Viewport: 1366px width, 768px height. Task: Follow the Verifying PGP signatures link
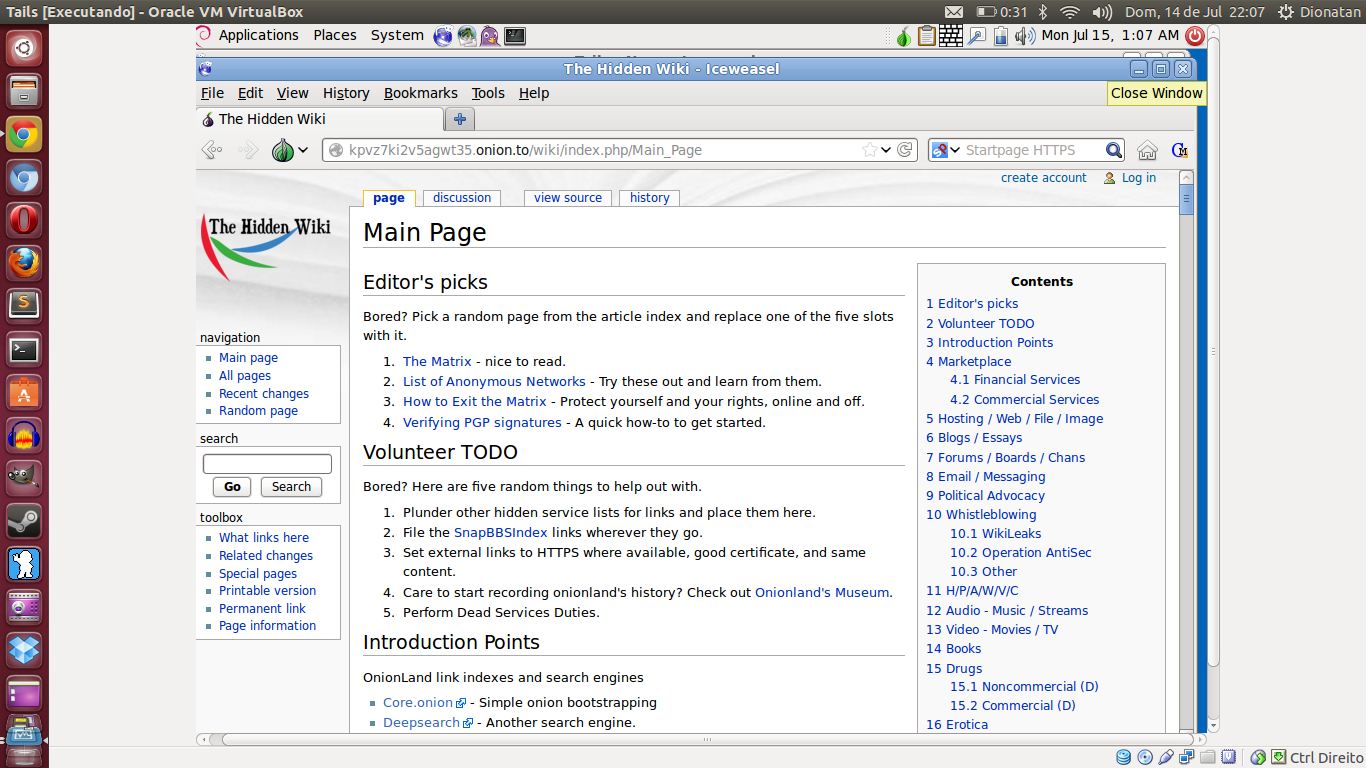point(482,423)
